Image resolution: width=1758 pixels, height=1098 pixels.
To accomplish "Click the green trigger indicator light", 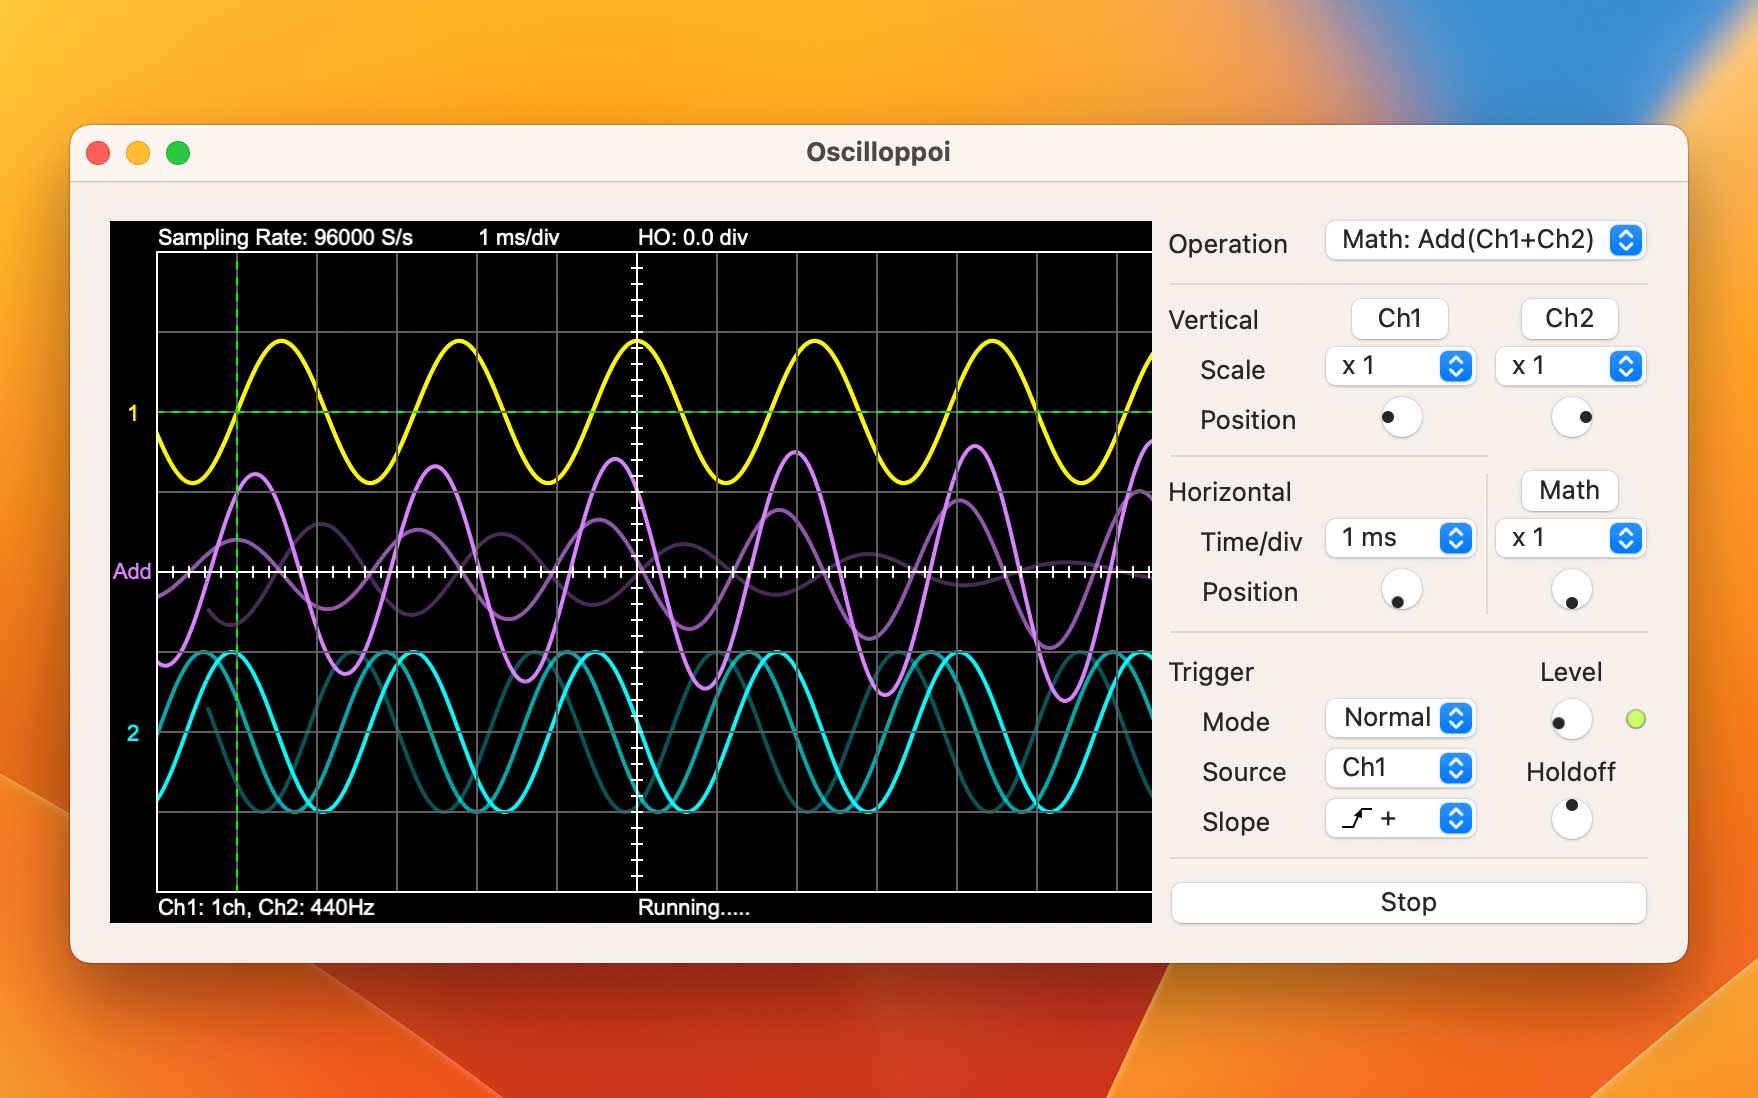I will [1636, 719].
